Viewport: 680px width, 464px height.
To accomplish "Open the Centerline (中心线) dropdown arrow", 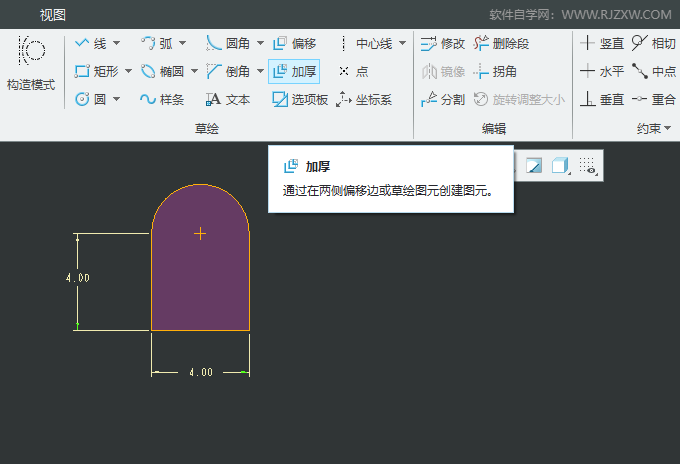I will 402,43.
